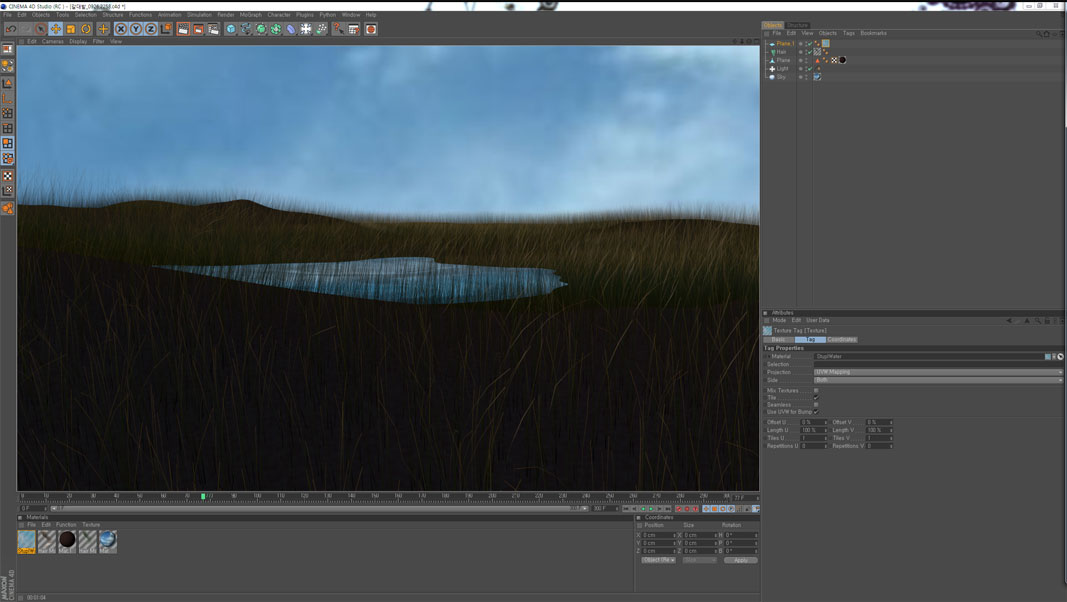Click the Texture mode checkerboard icon in left toolbar
1067x602 pixels.
pos(7,176)
